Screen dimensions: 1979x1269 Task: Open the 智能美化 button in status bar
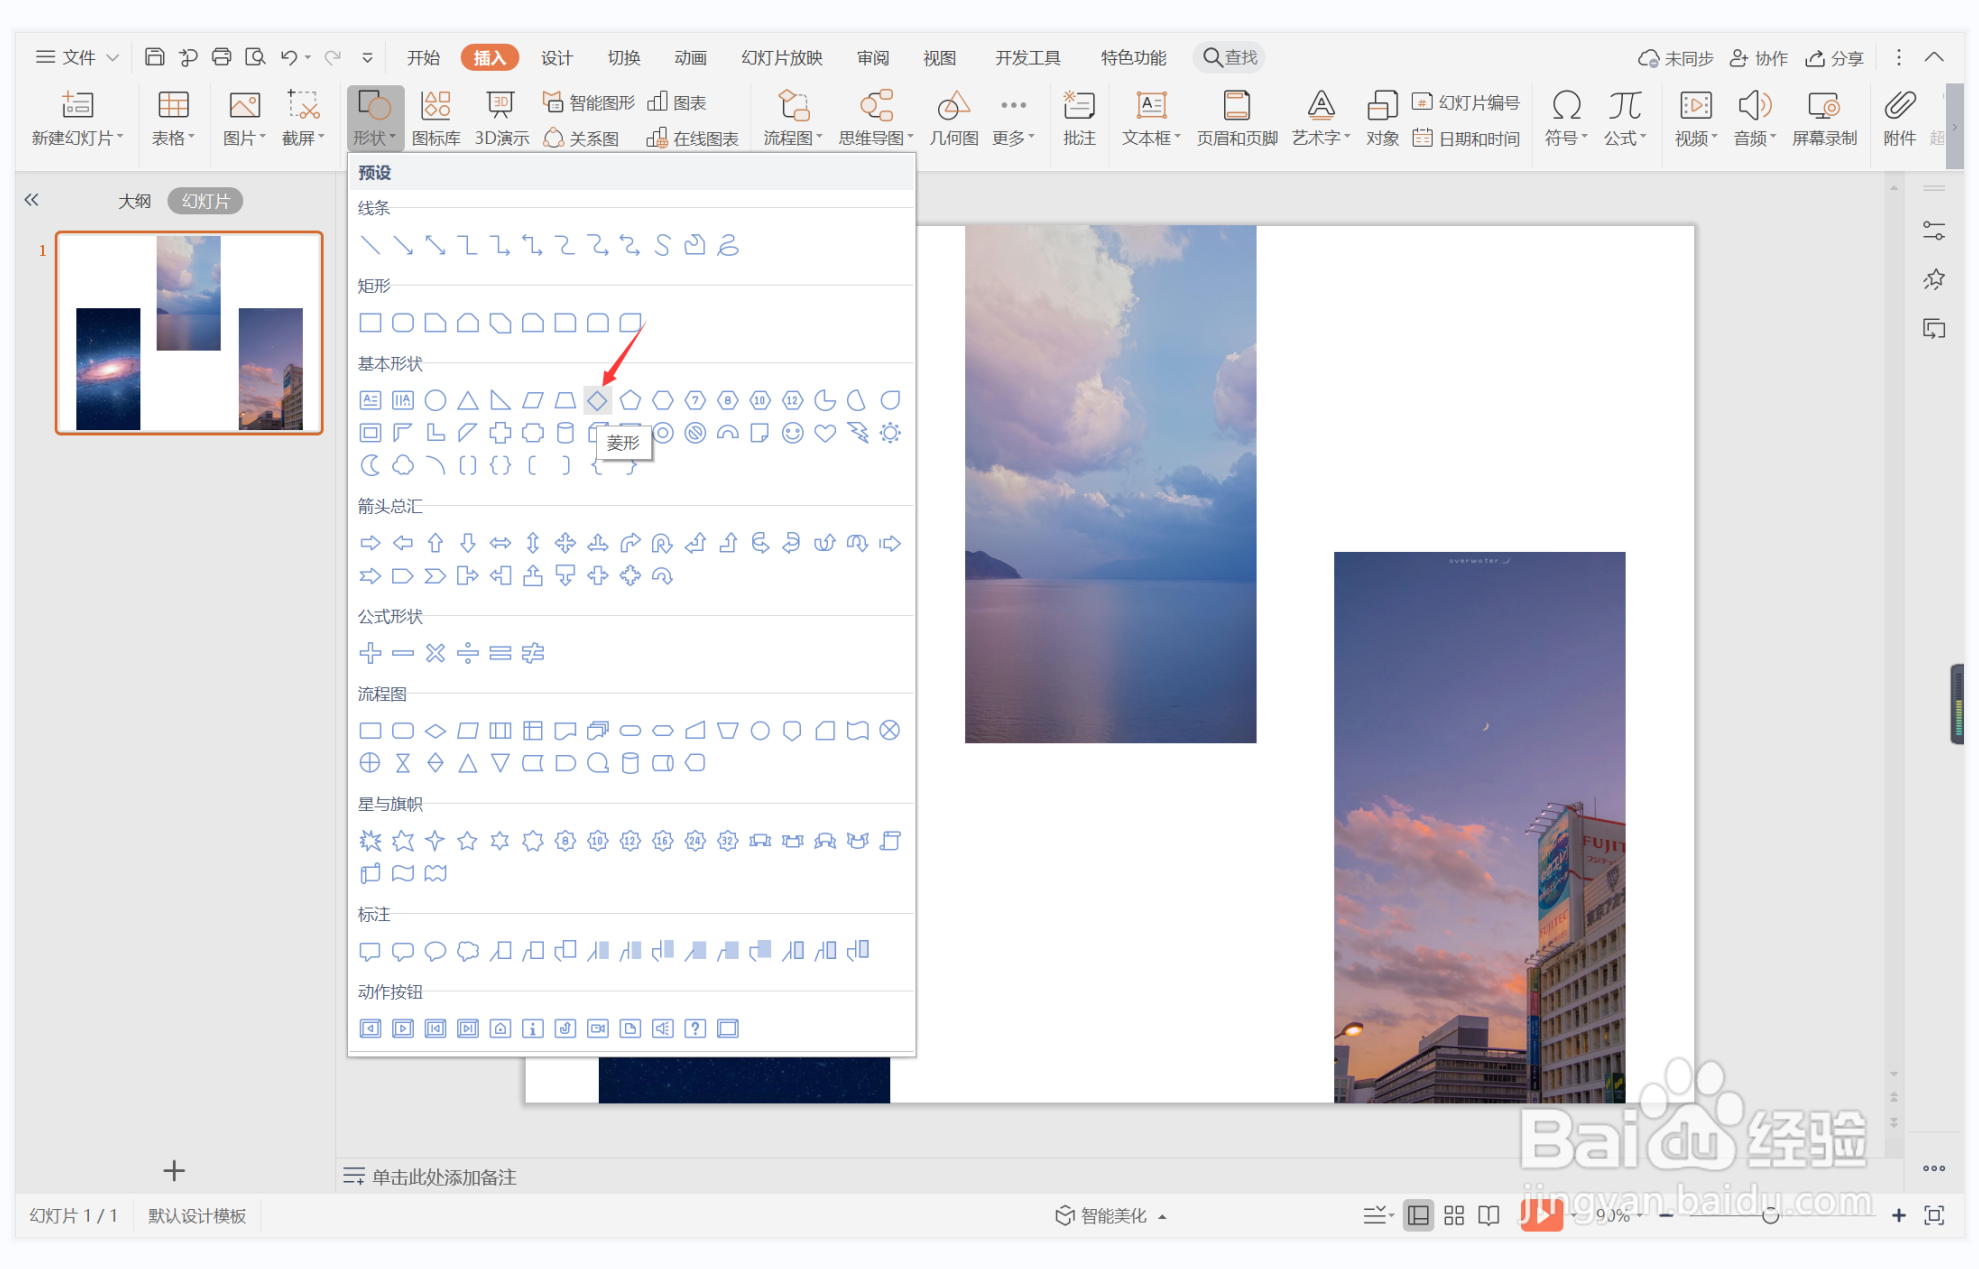(x=1110, y=1216)
